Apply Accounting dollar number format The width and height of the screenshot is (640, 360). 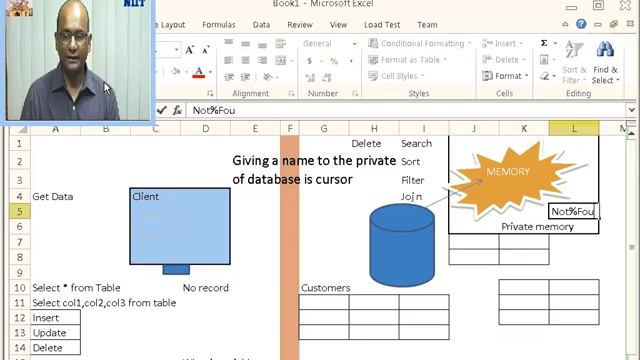[309, 61]
